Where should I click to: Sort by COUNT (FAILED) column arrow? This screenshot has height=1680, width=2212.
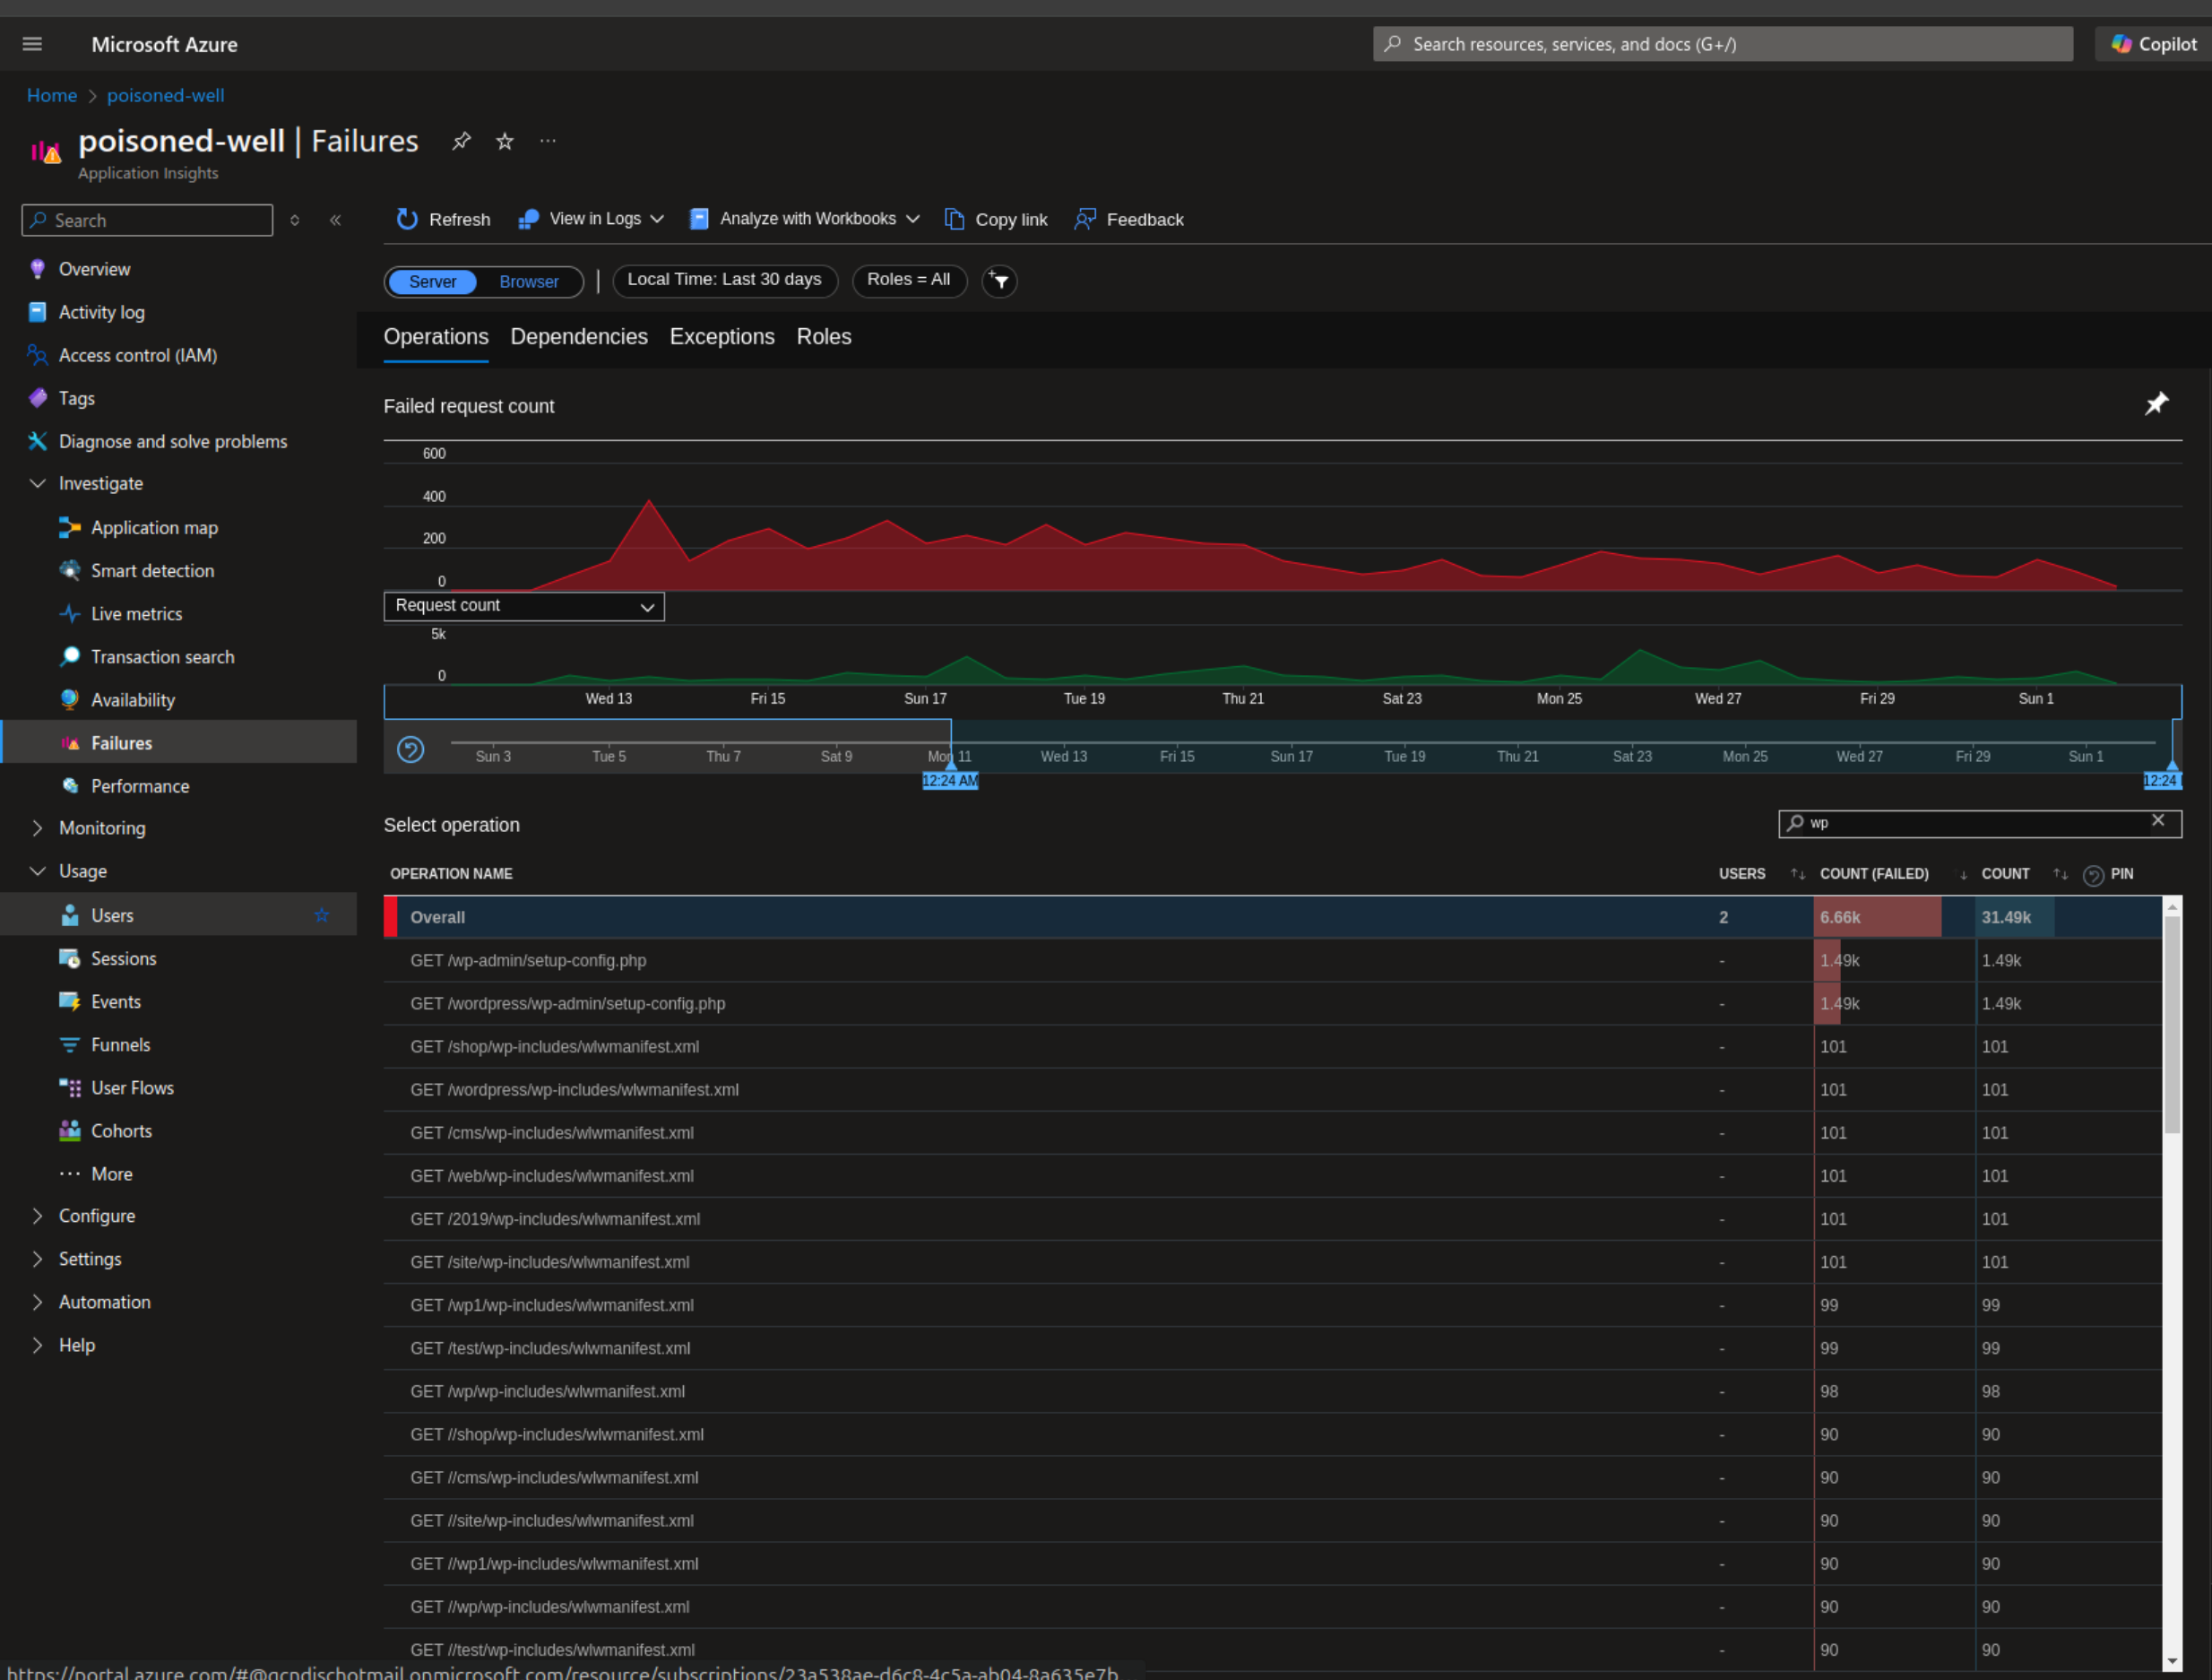click(x=1963, y=875)
